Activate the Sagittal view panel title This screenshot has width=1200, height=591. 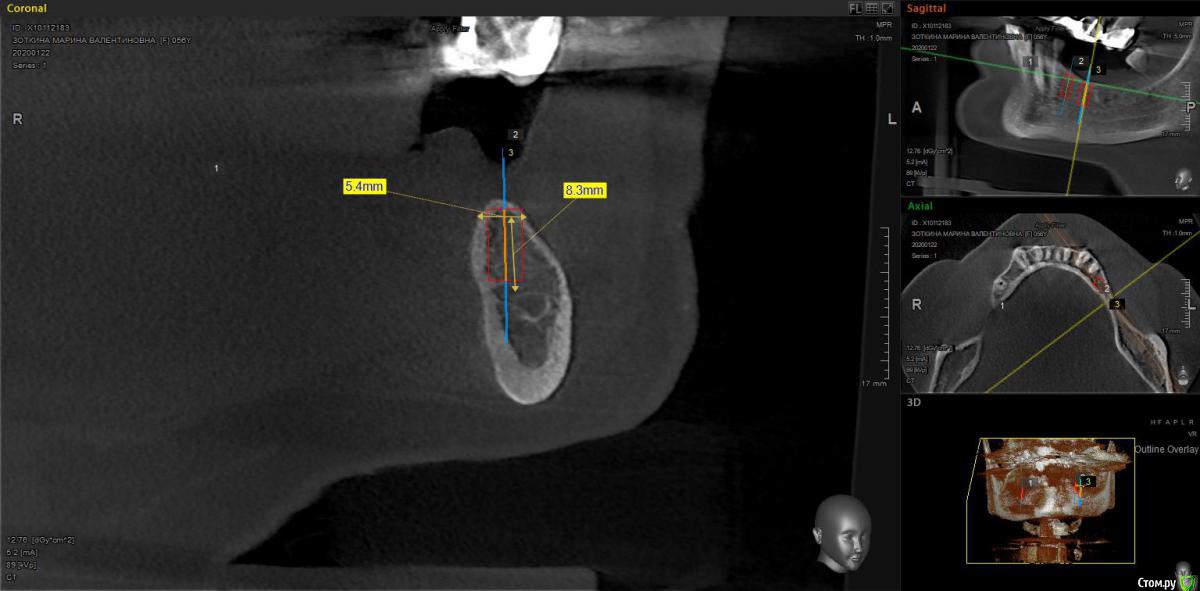929,8
